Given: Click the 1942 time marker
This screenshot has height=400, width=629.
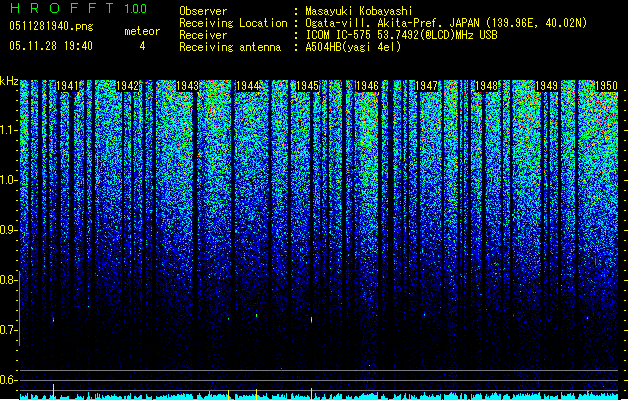Looking at the screenshot, I should pyautogui.click(x=127, y=86).
